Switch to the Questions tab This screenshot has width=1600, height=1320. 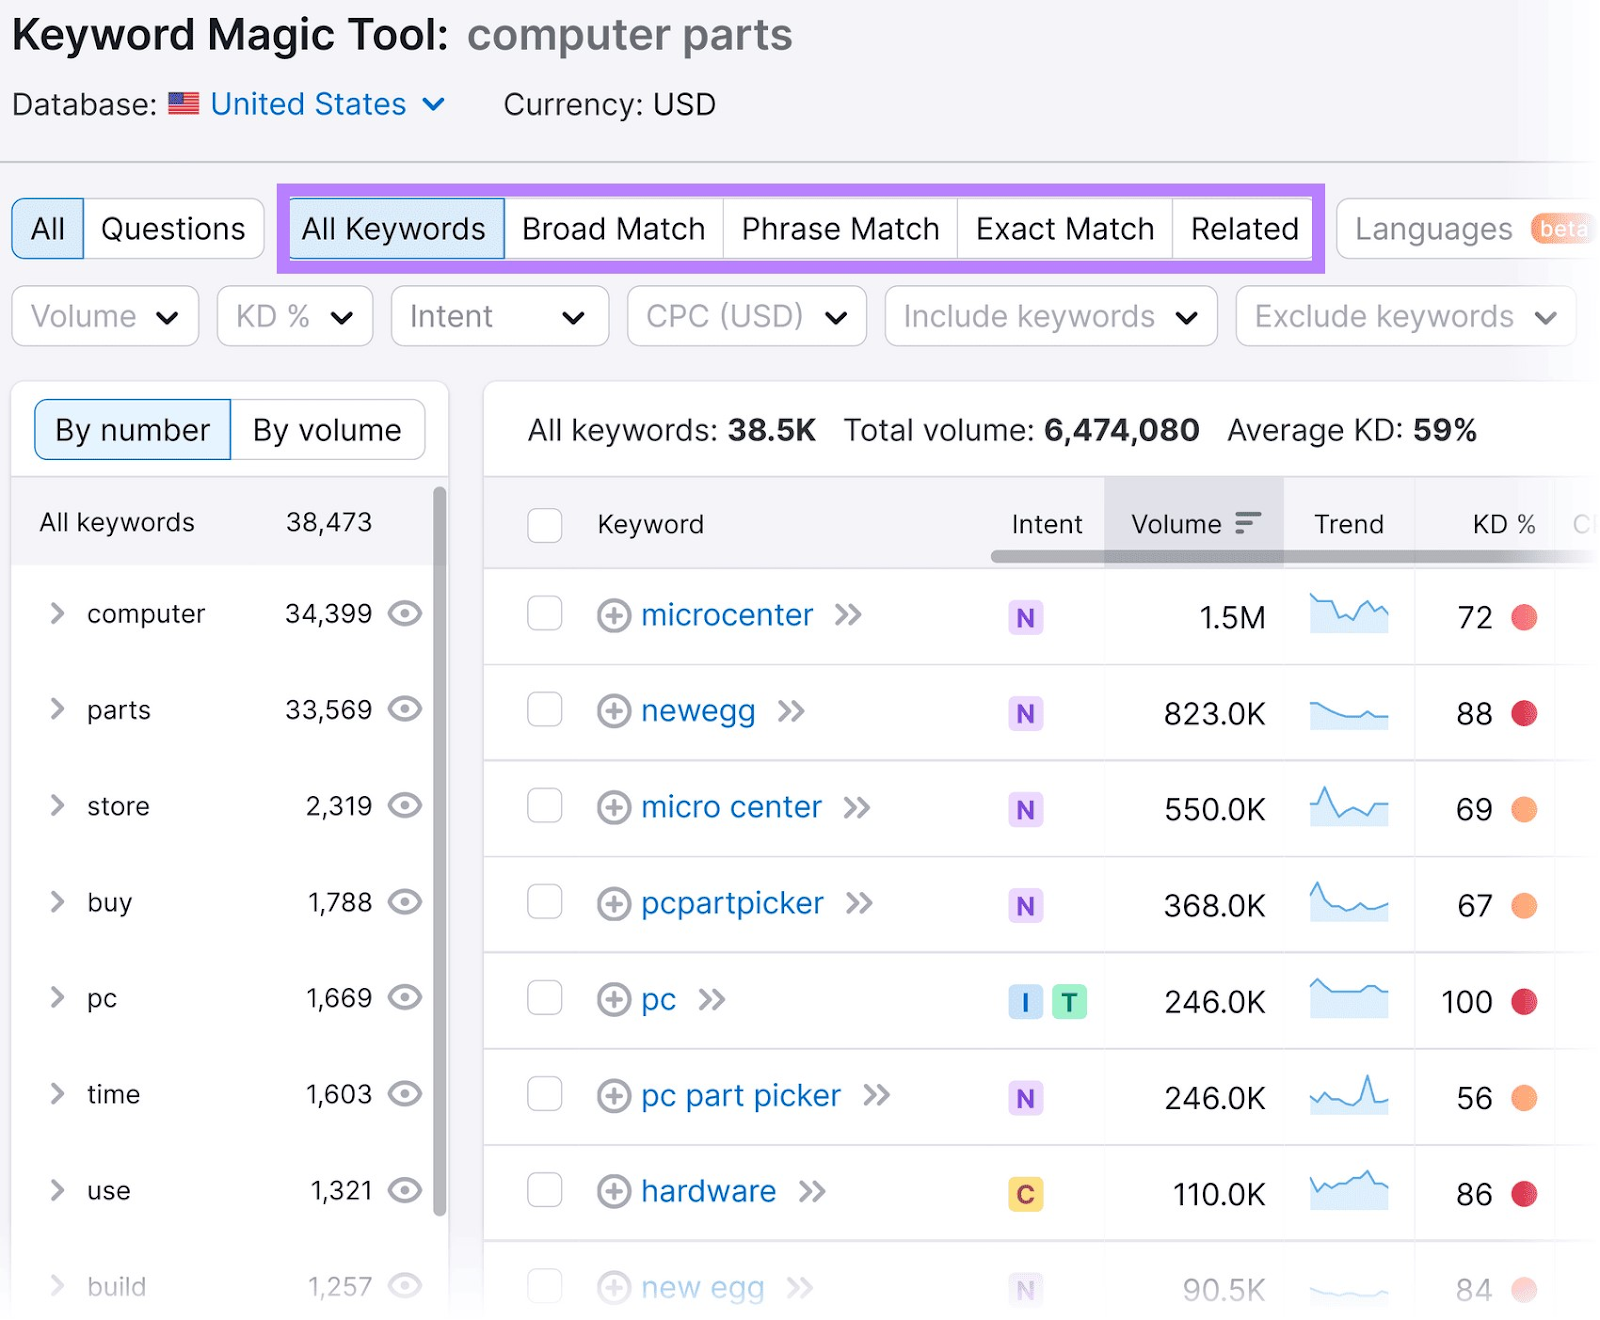tap(172, 228)
